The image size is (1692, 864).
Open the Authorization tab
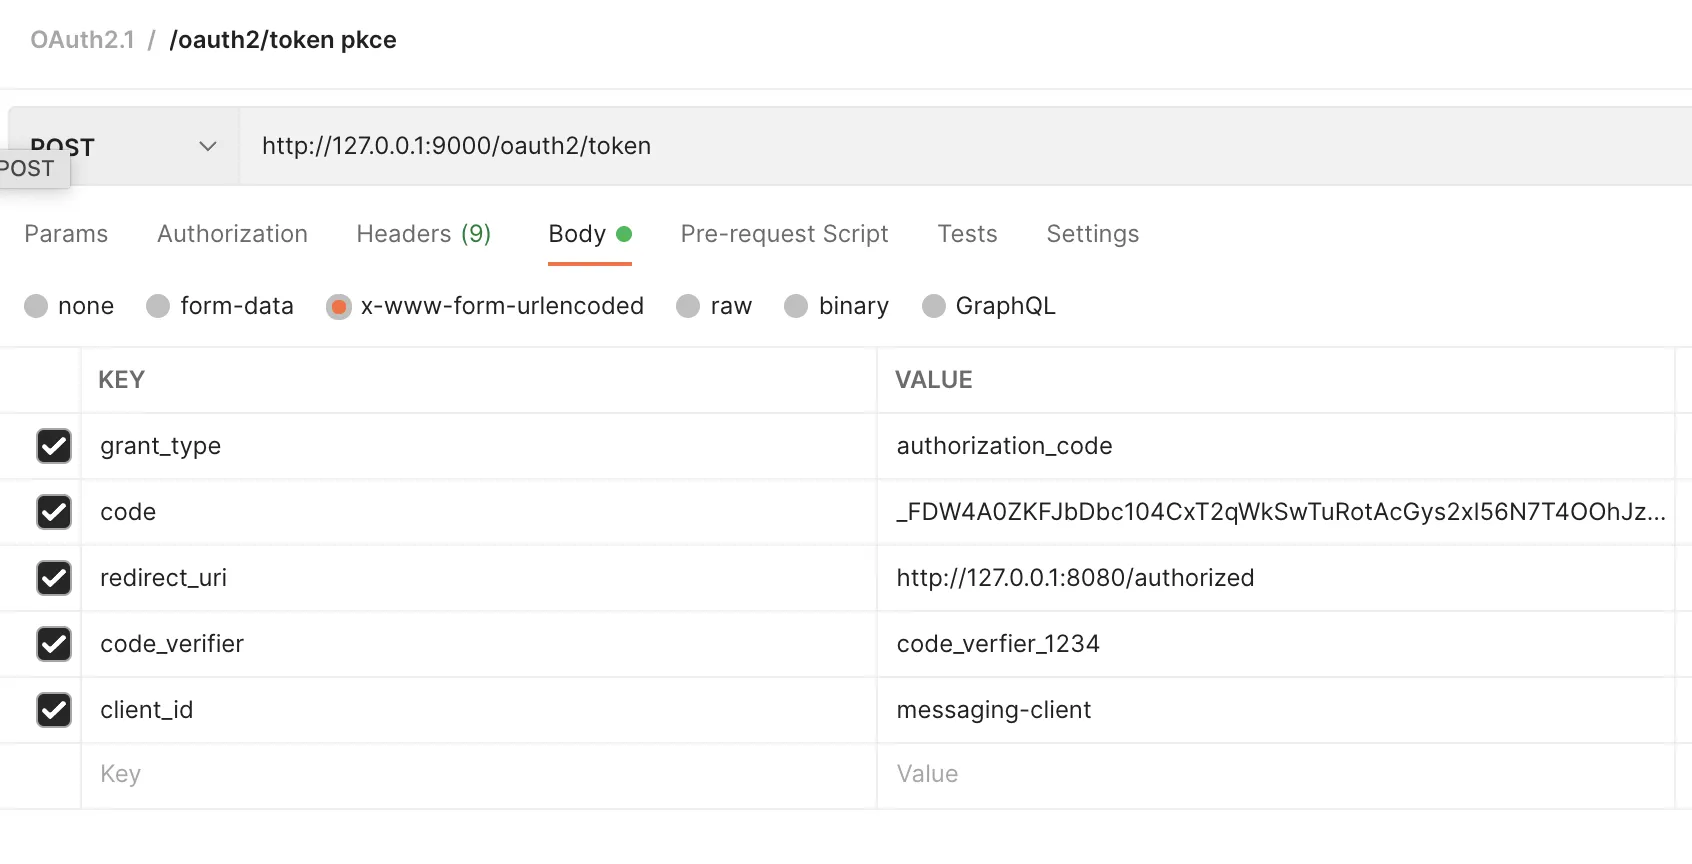(232, 234)
